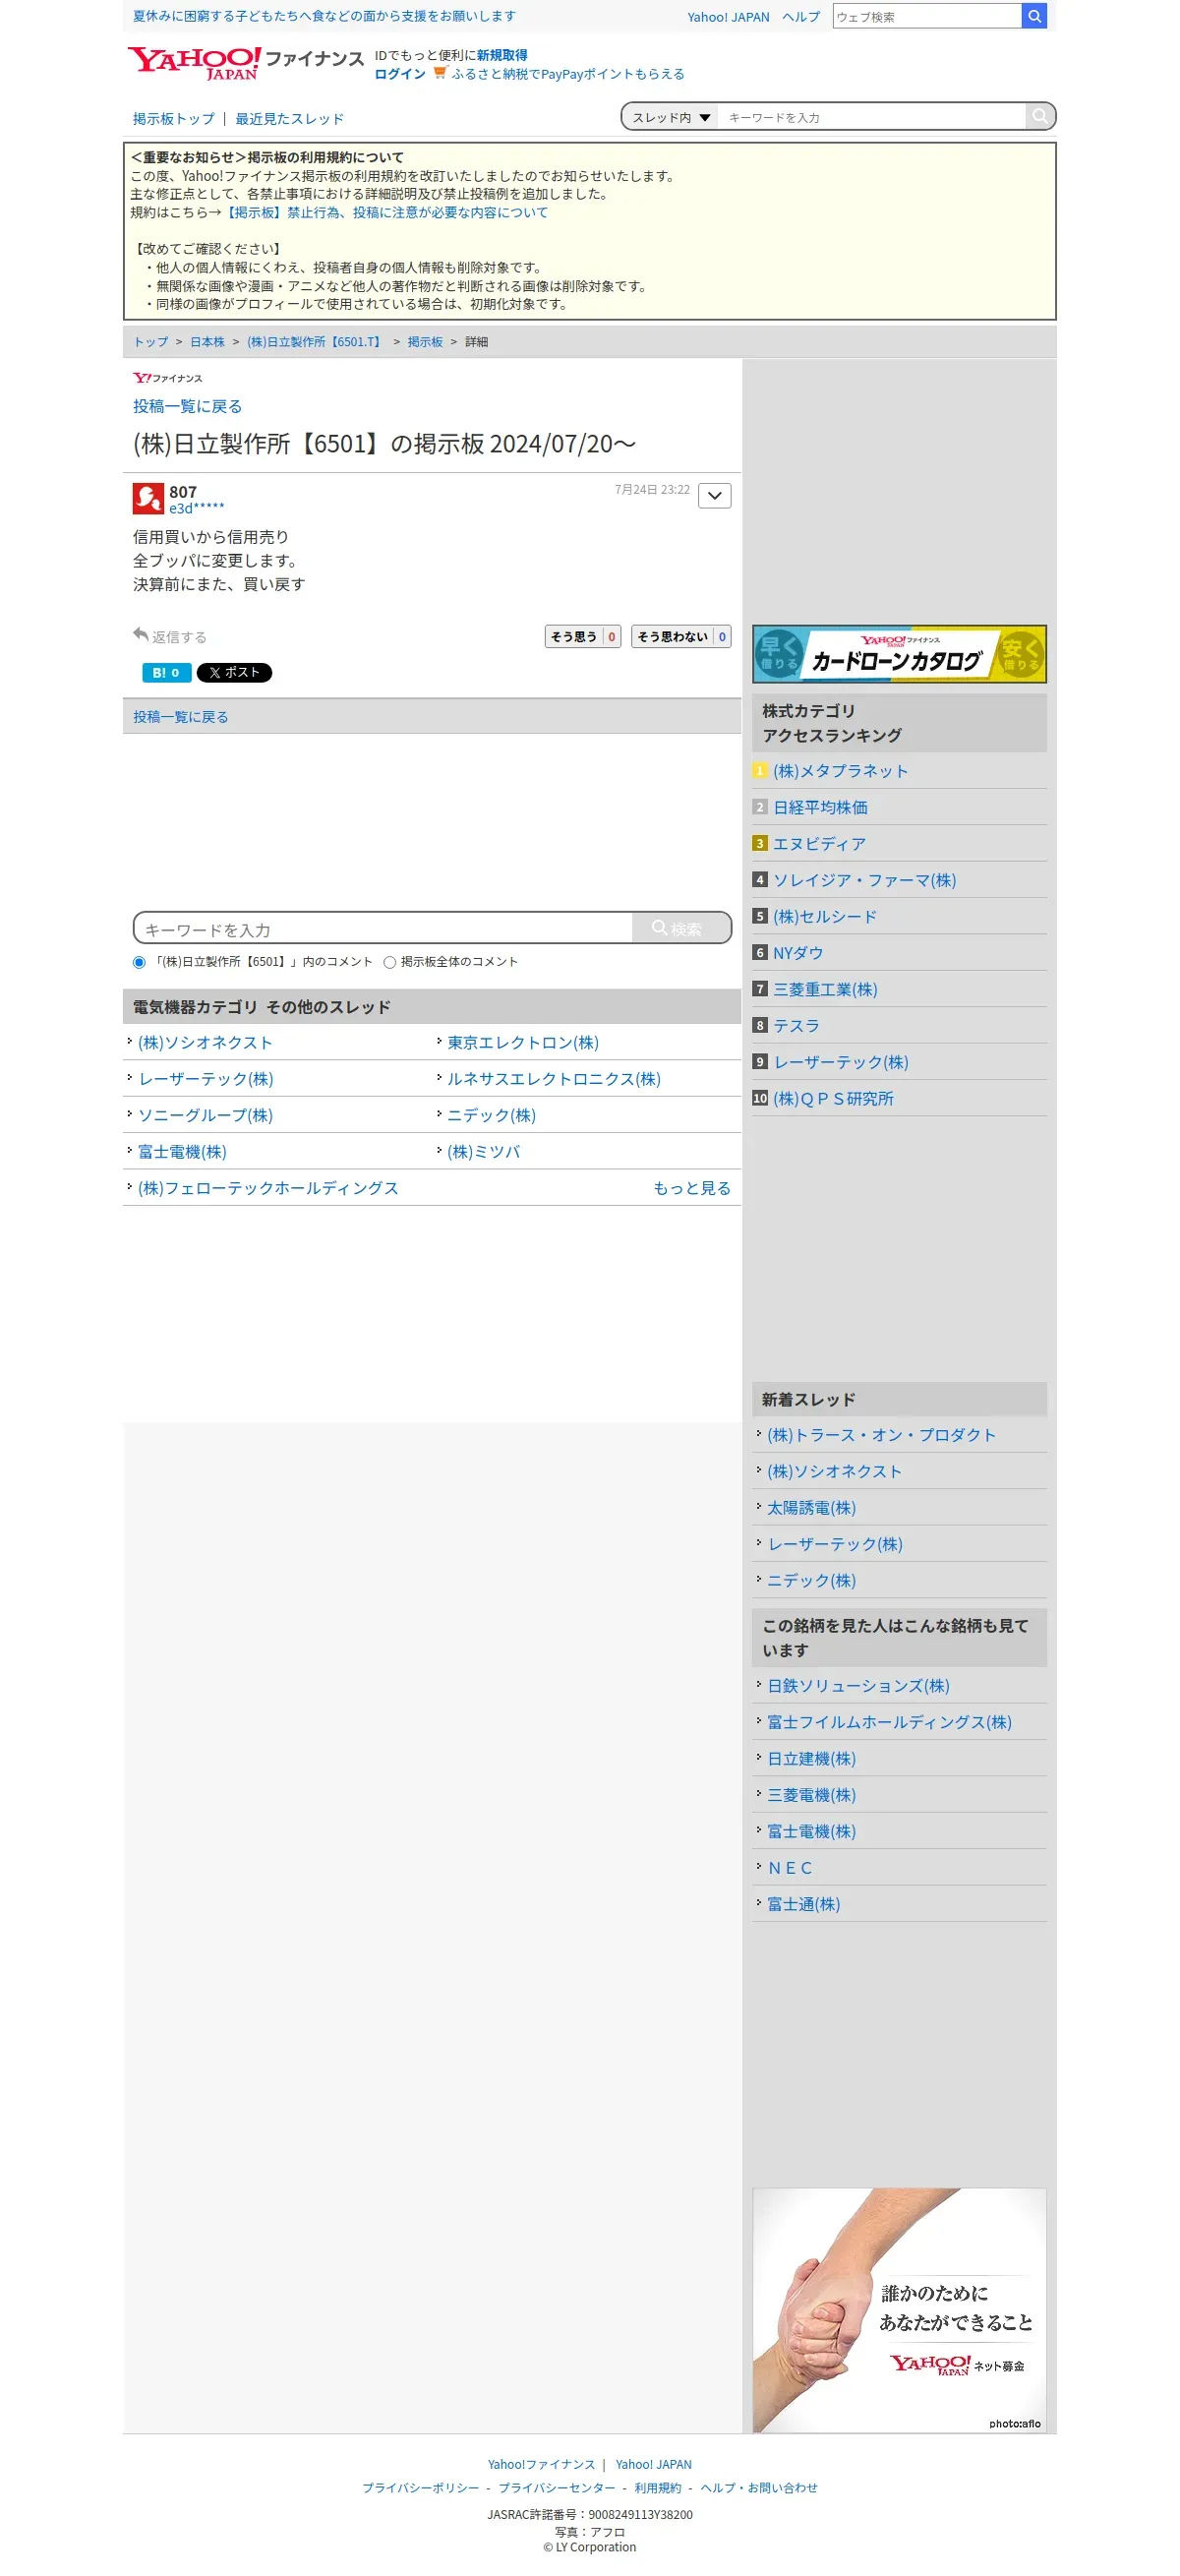Click 投稿一覧に戻る in the grey bar
The height and width of the screenshot is (2576, 1180).
pos(181,717)
